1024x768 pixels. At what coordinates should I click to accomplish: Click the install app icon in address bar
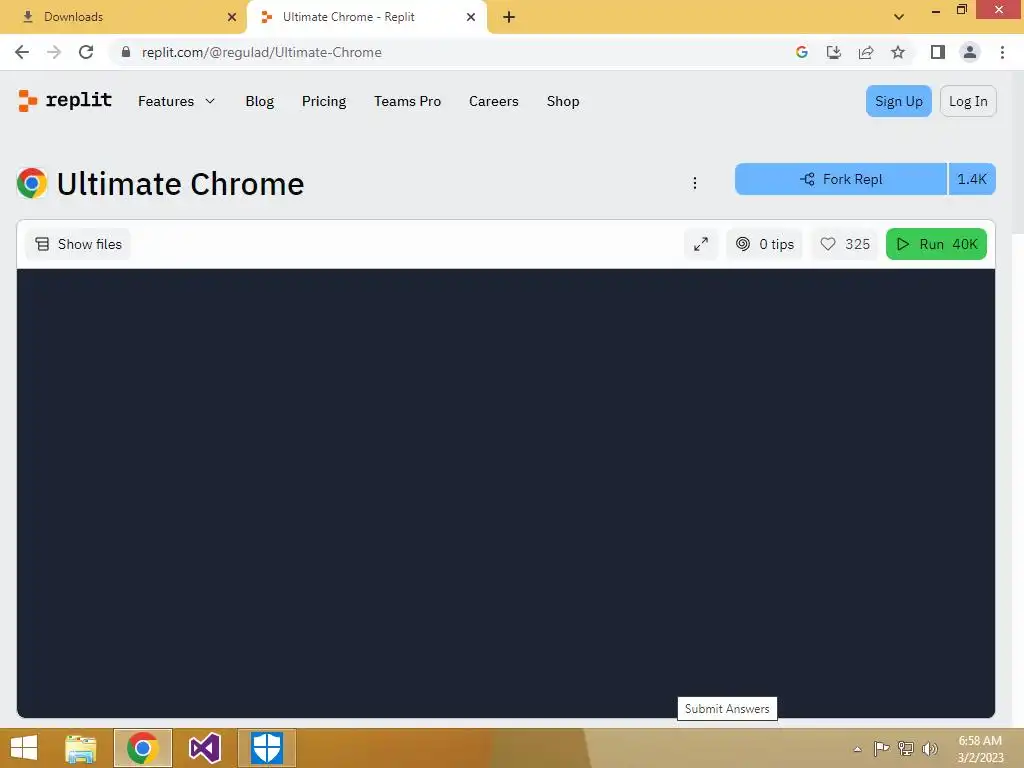coord(833,52)
